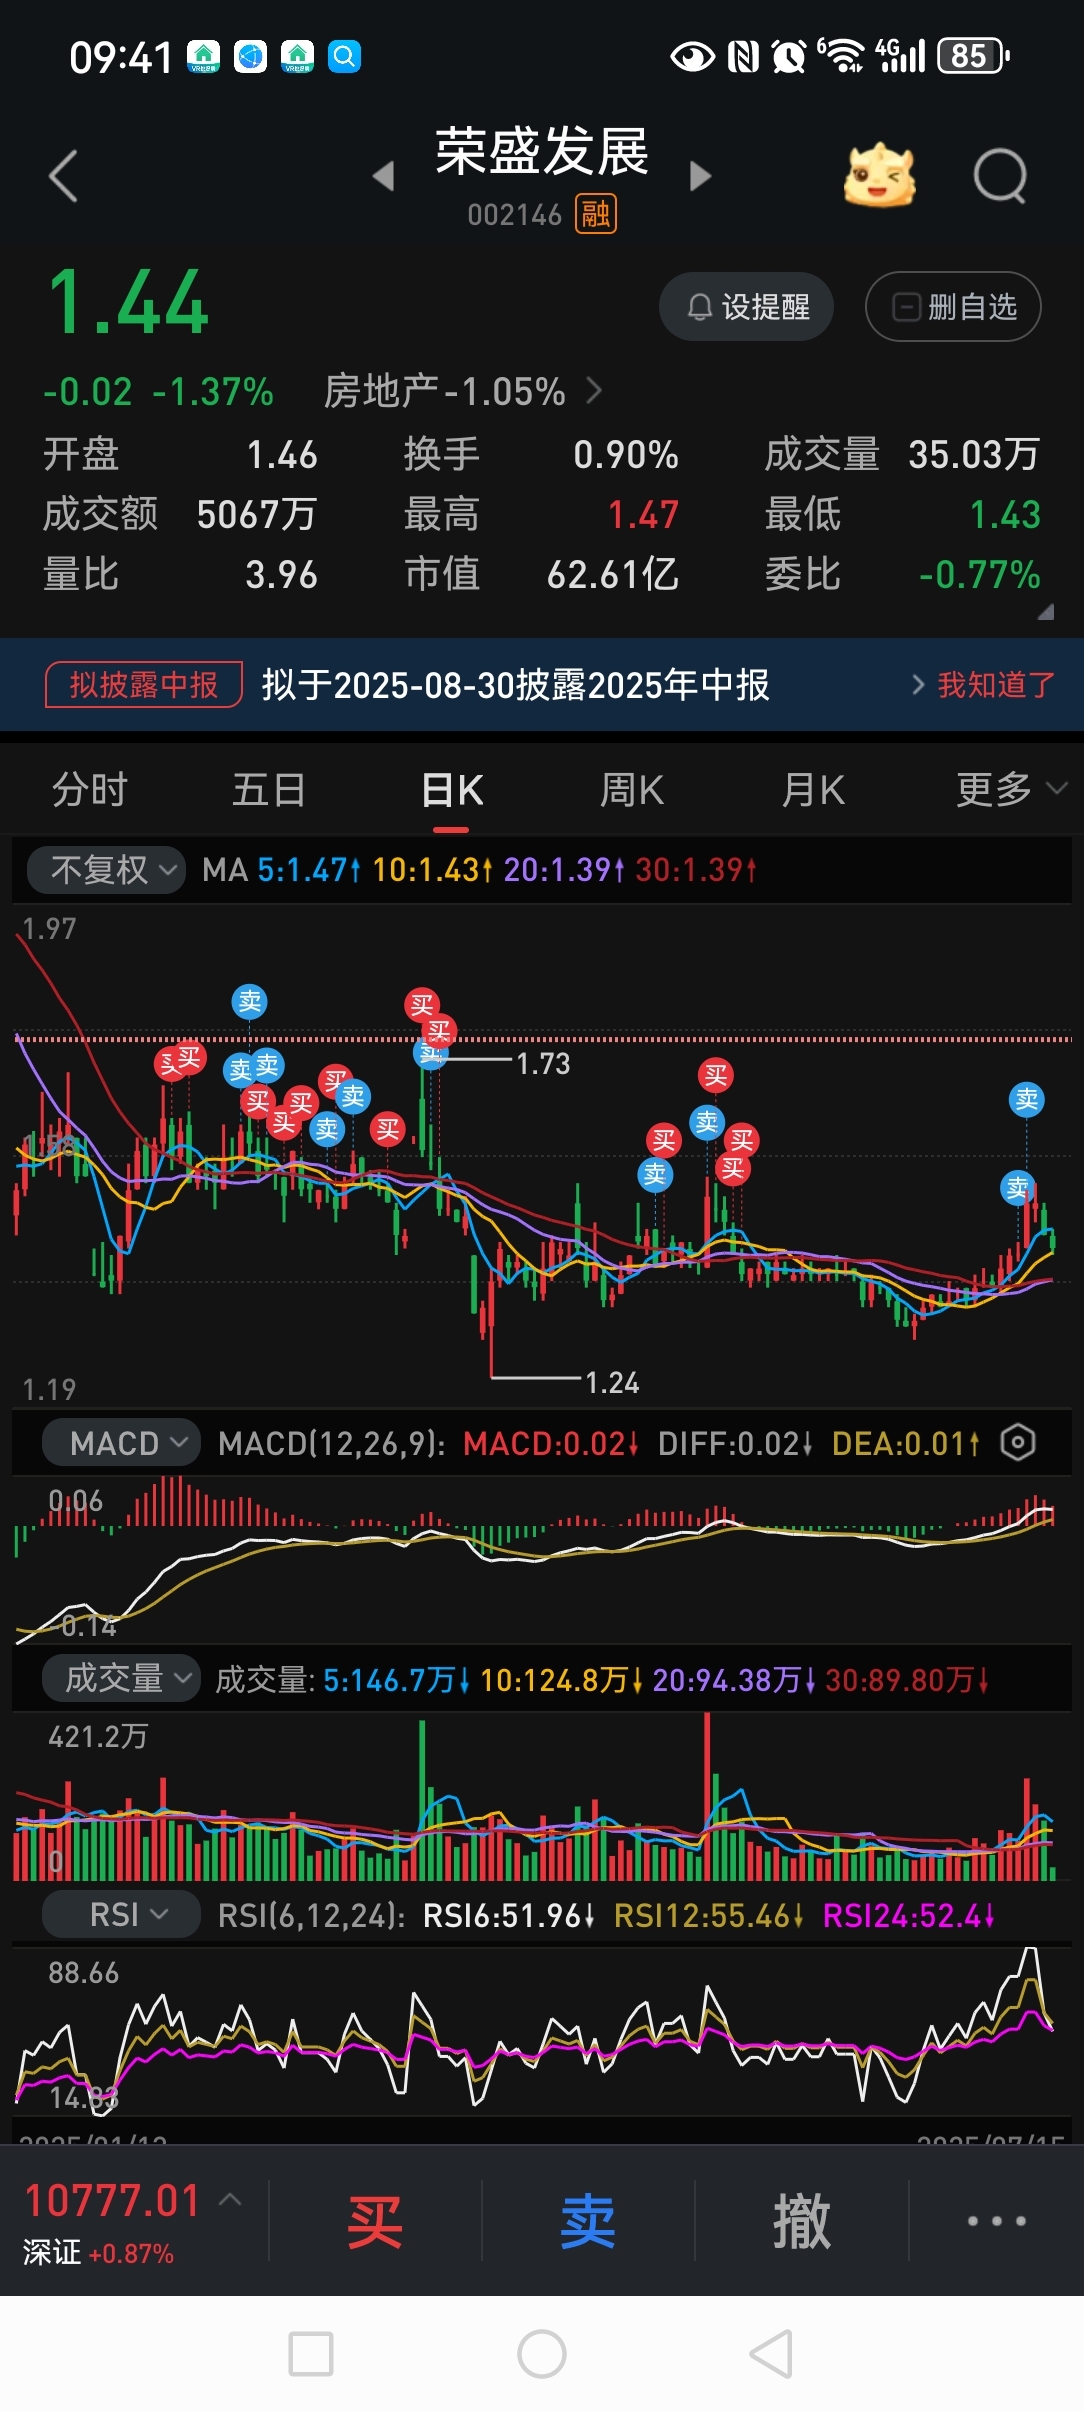Viewport: 1084px width, 2412px height.
Task: Tap the 买 marker beside the 1.73 label
Action: pyautogui.click(x=439, y=1031)
